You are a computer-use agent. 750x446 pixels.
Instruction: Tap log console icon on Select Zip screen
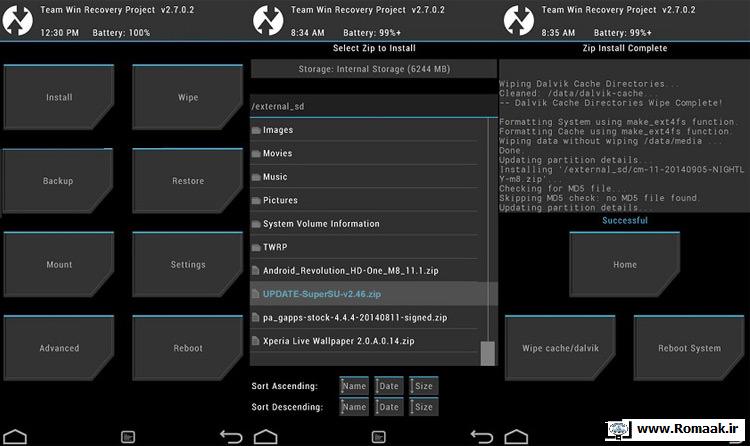coord(378,436)
